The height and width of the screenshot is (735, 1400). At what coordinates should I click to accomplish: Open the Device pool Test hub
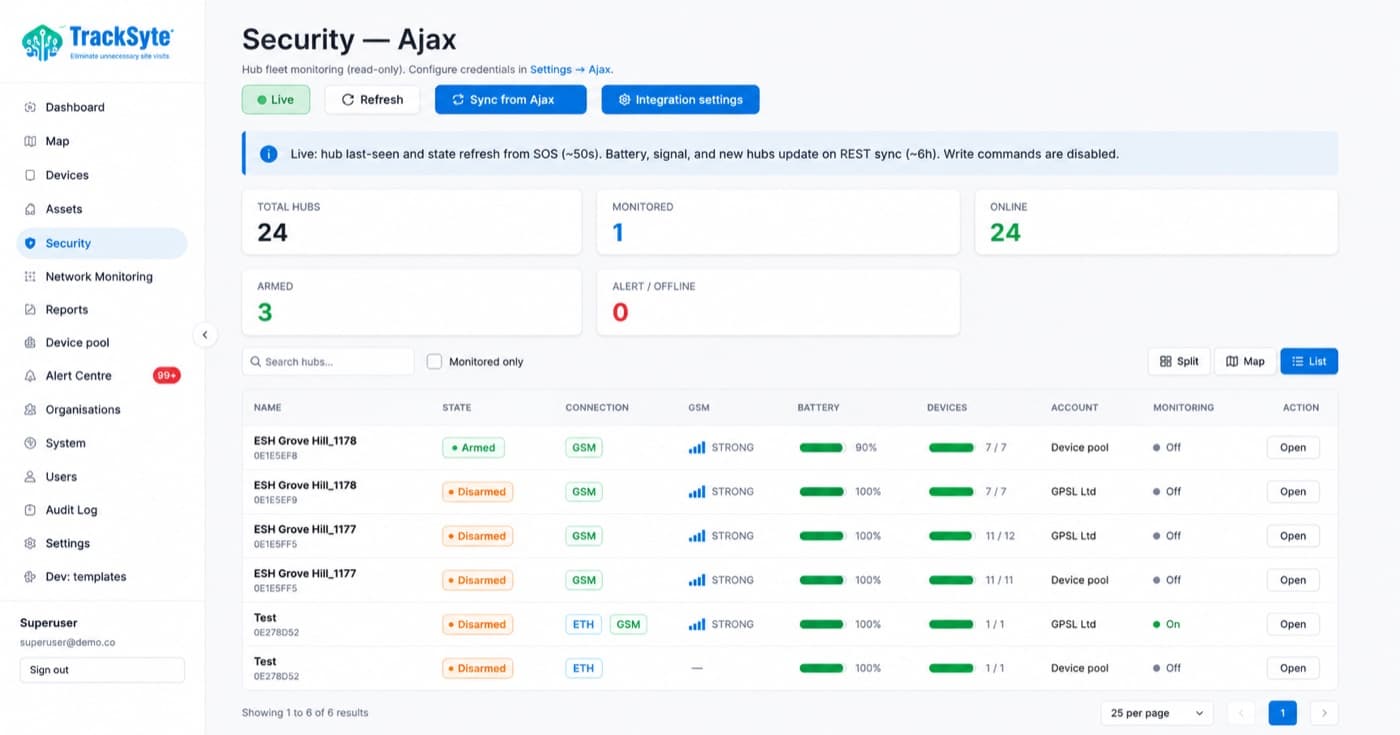(x=1293, y=668)
